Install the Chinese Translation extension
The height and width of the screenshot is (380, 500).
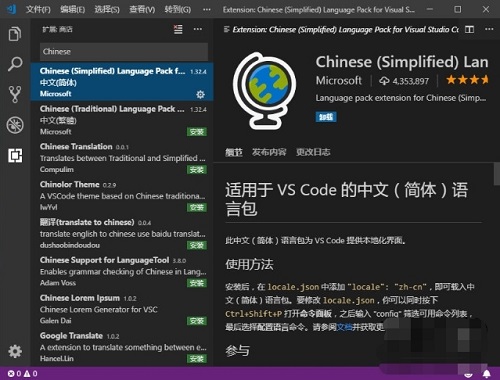click(197, 170)
